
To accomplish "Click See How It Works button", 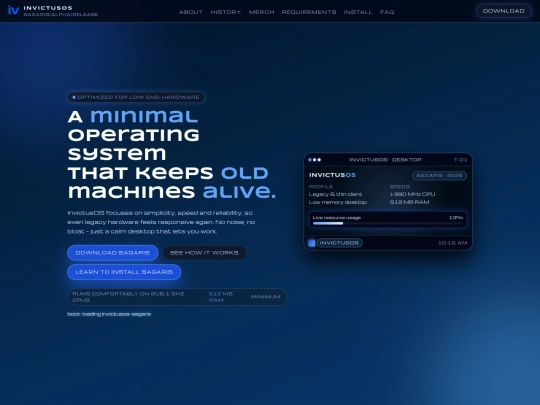I will click(x=204, y=253).
